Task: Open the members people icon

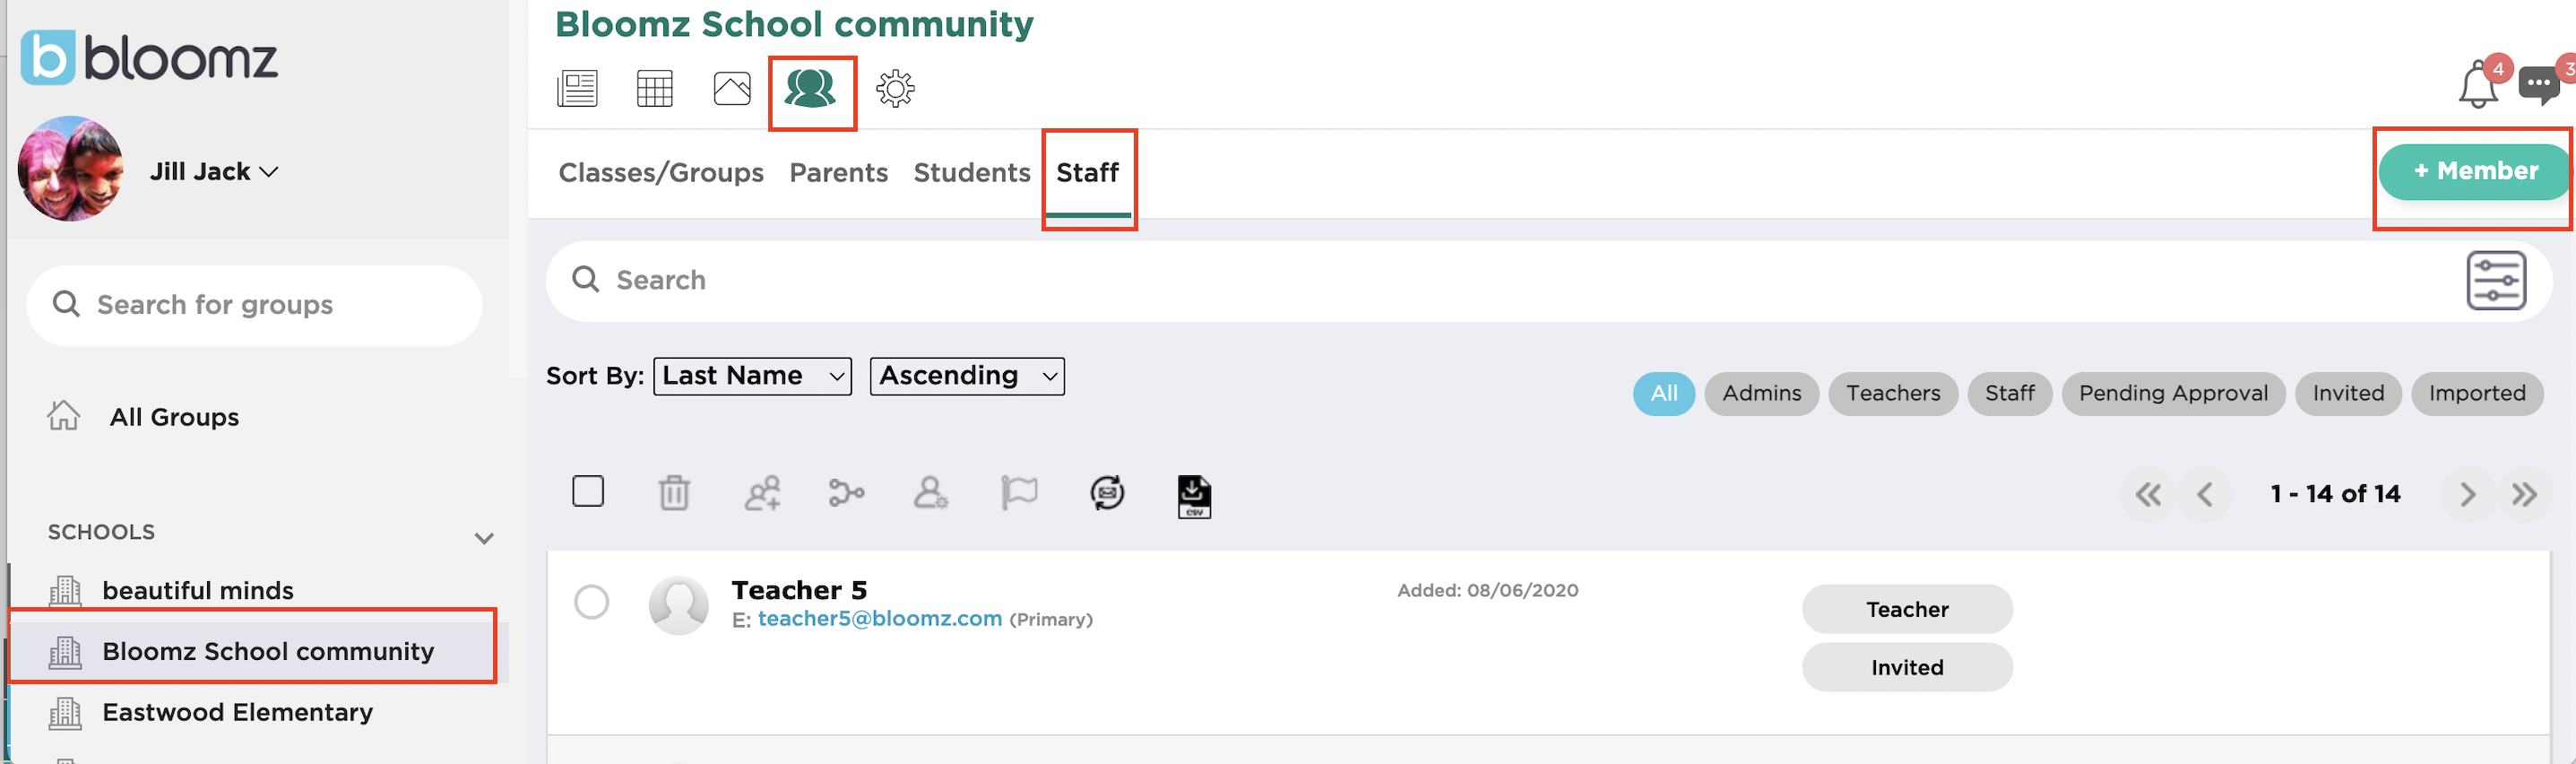Action: click(x=810, y=89)
